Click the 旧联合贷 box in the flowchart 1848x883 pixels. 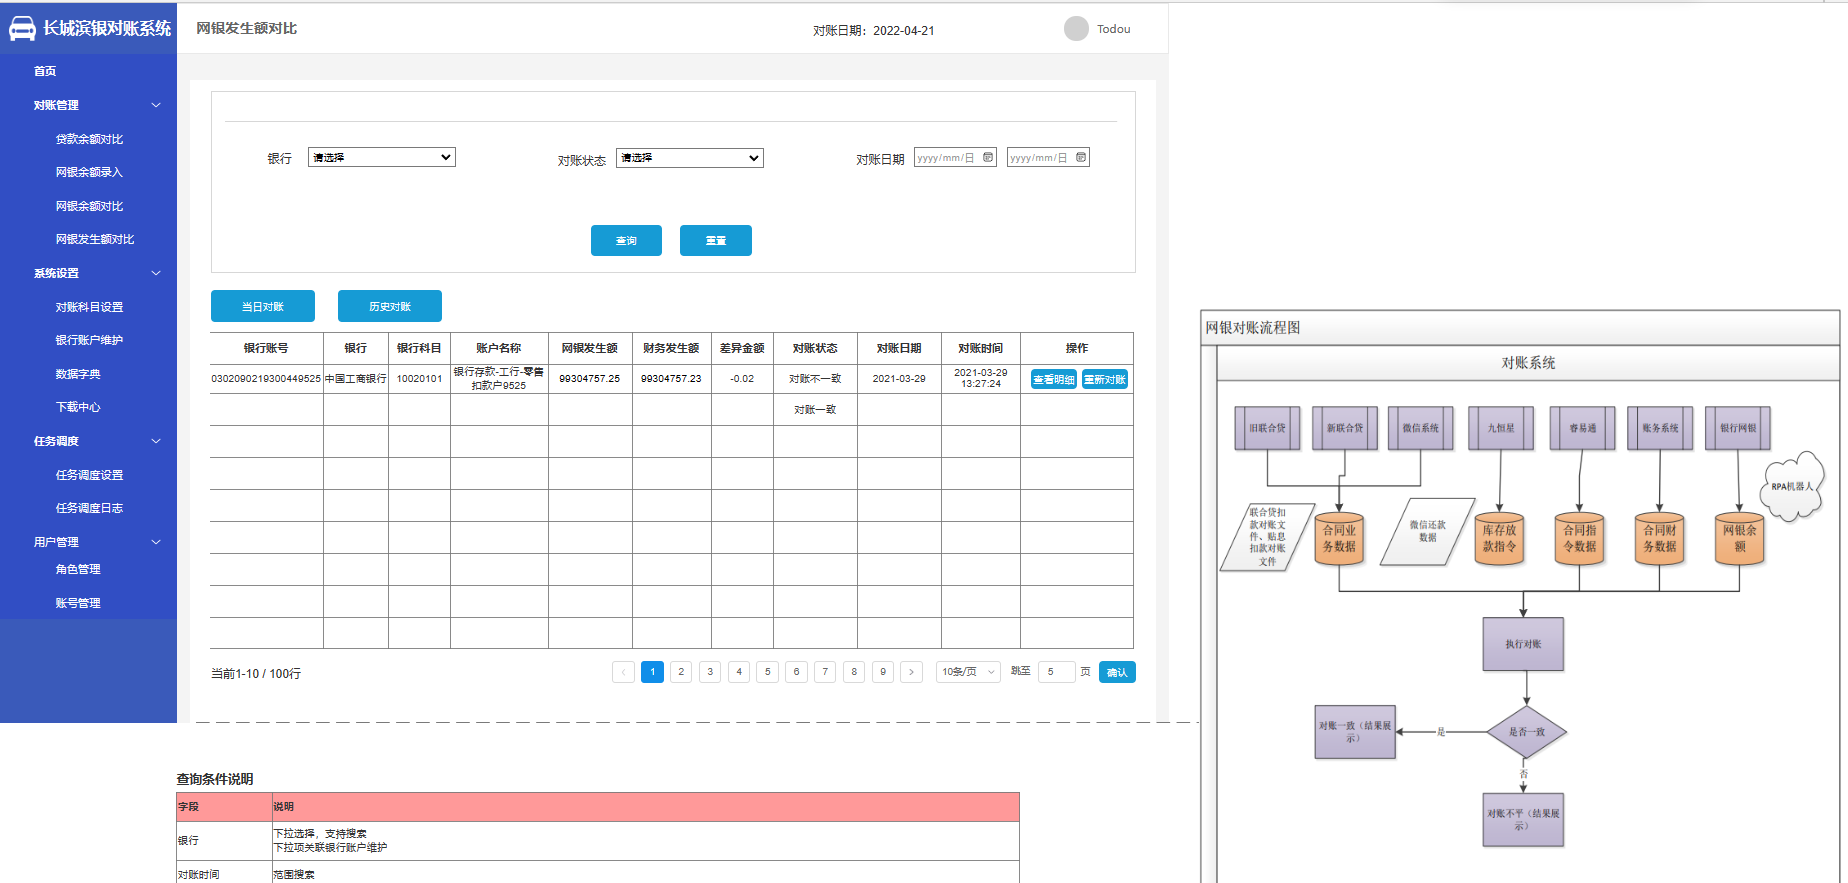click(x=1267, y=428)
